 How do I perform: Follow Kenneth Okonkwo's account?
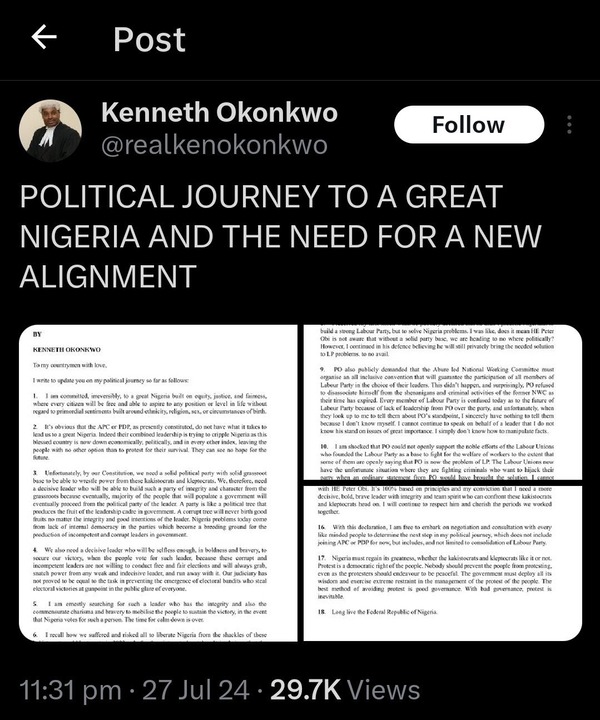[469, 125]
